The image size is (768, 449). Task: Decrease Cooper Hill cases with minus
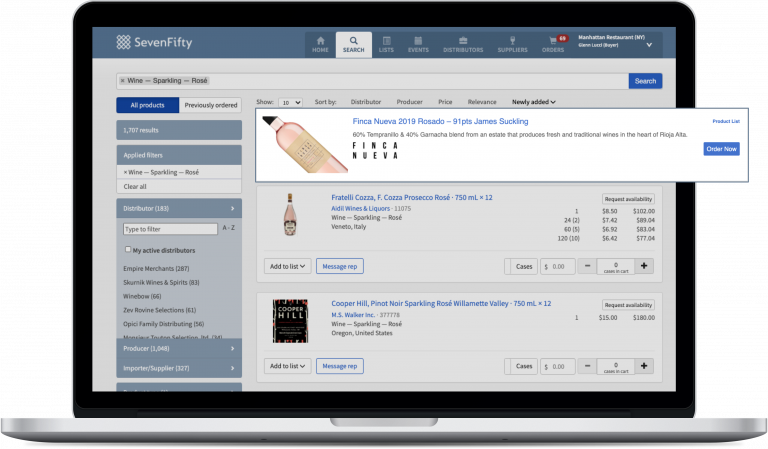587,366
